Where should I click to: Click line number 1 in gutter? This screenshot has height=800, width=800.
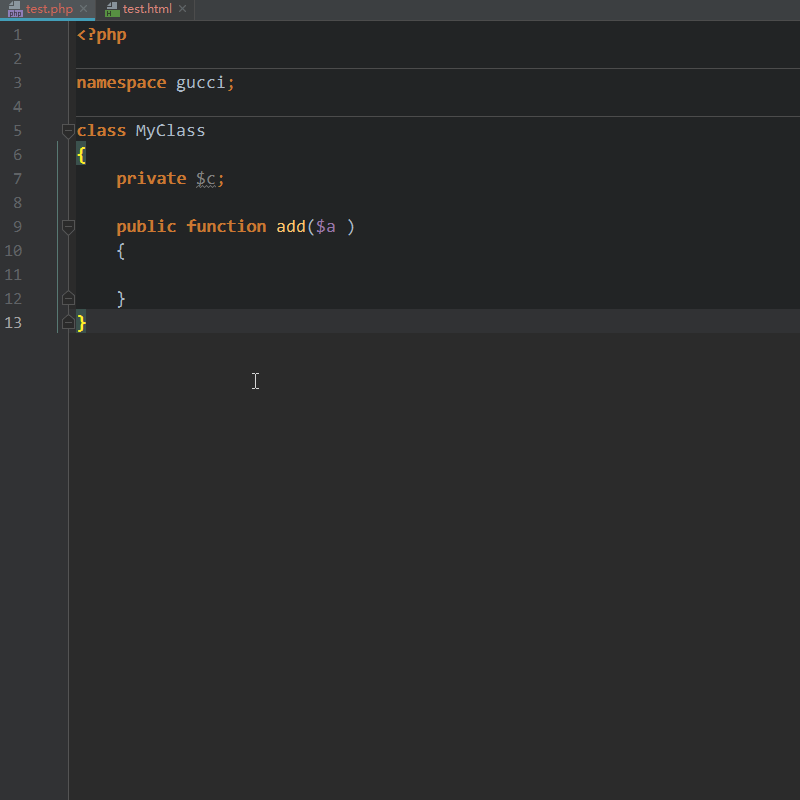[x=17, y=35]
